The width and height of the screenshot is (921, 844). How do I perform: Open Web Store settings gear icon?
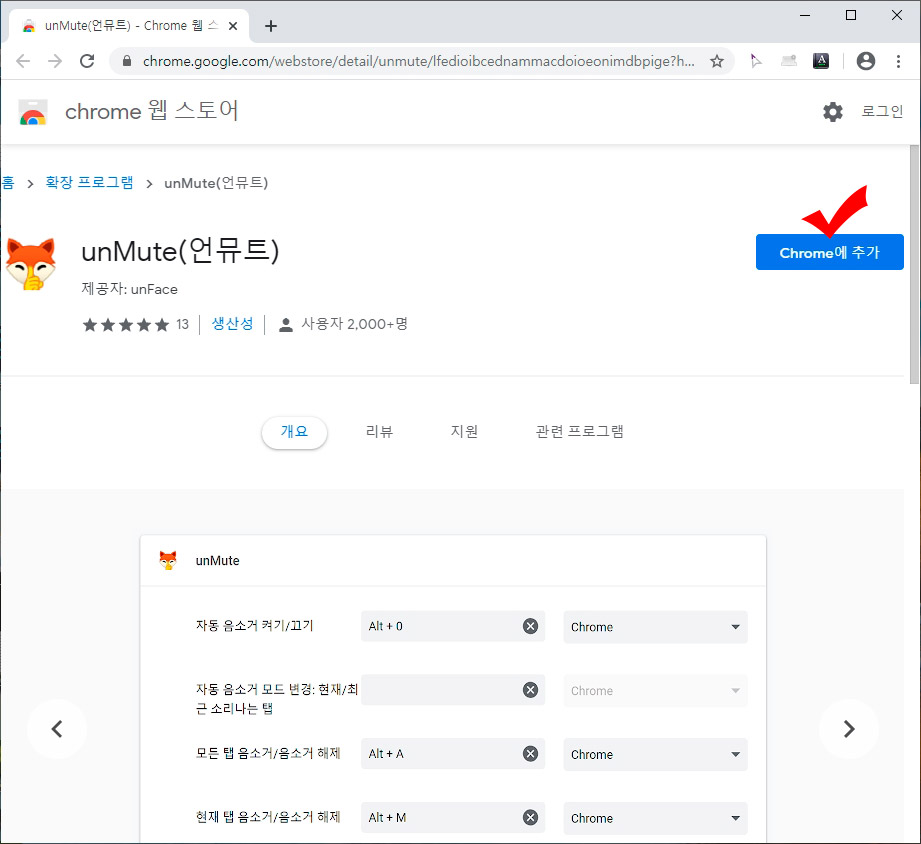832,112
